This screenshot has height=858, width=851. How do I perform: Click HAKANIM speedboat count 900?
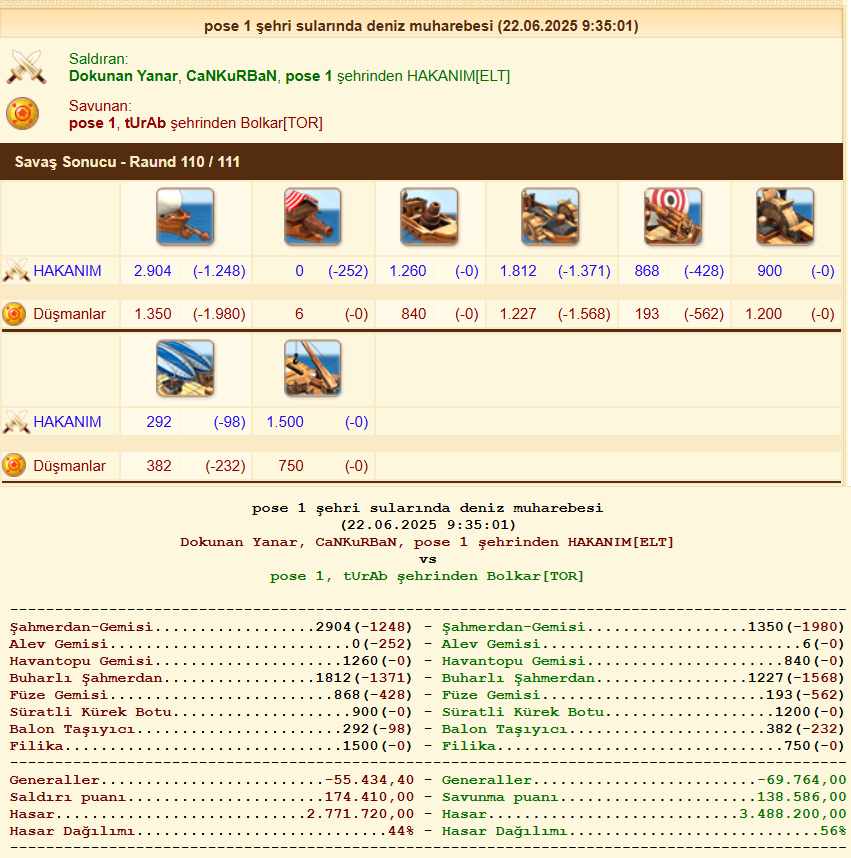pos(769,271)
